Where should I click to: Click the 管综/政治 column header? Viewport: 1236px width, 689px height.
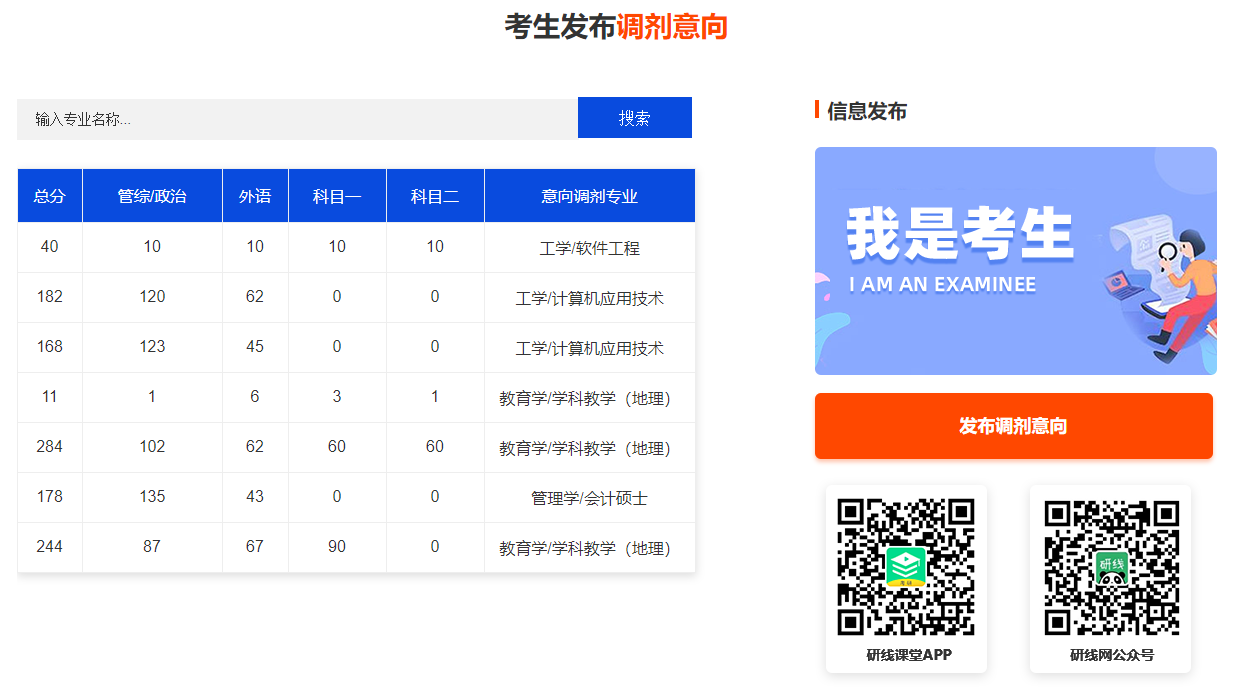152,196
